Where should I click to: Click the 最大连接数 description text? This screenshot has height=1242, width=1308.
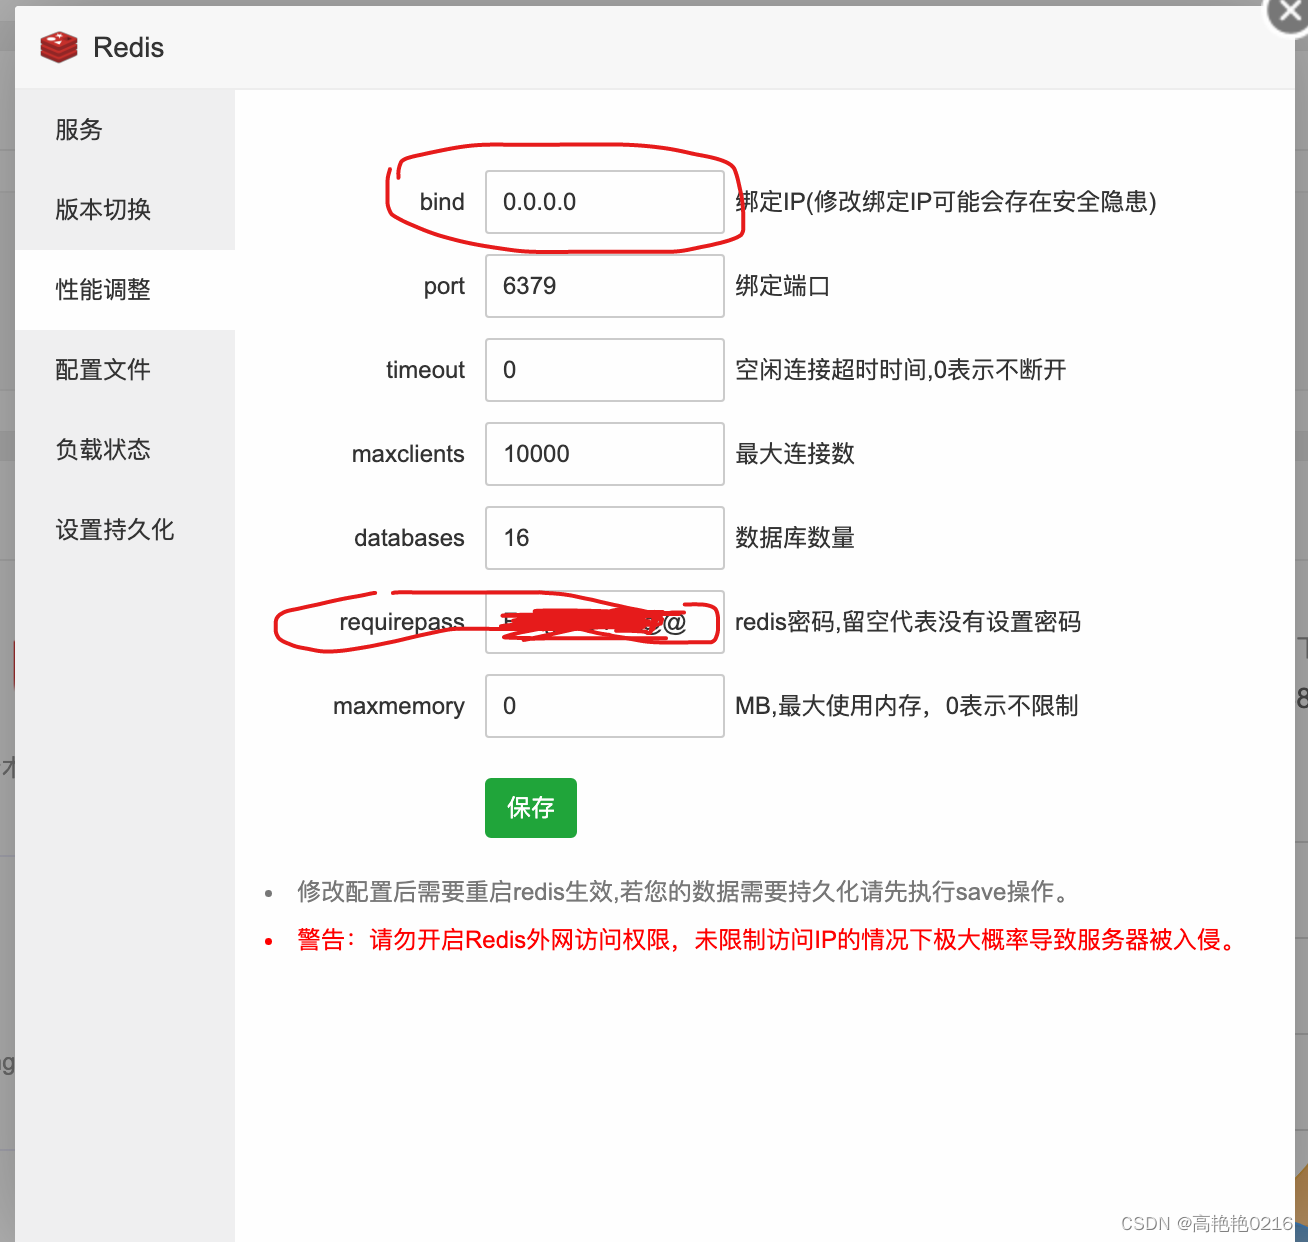tap(795, 454)
